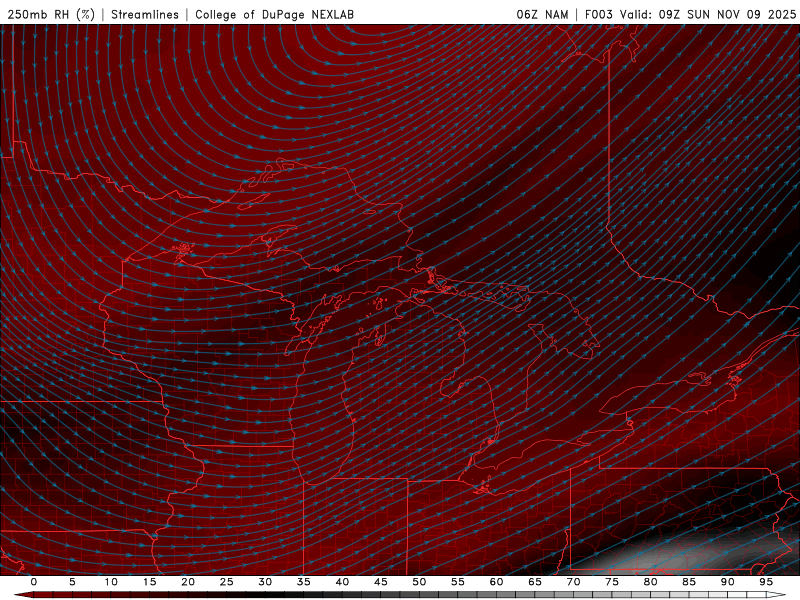Select the "Valid:" label in header
The image size is (800, 600).
pyautogui.click(x=636, y=14)
